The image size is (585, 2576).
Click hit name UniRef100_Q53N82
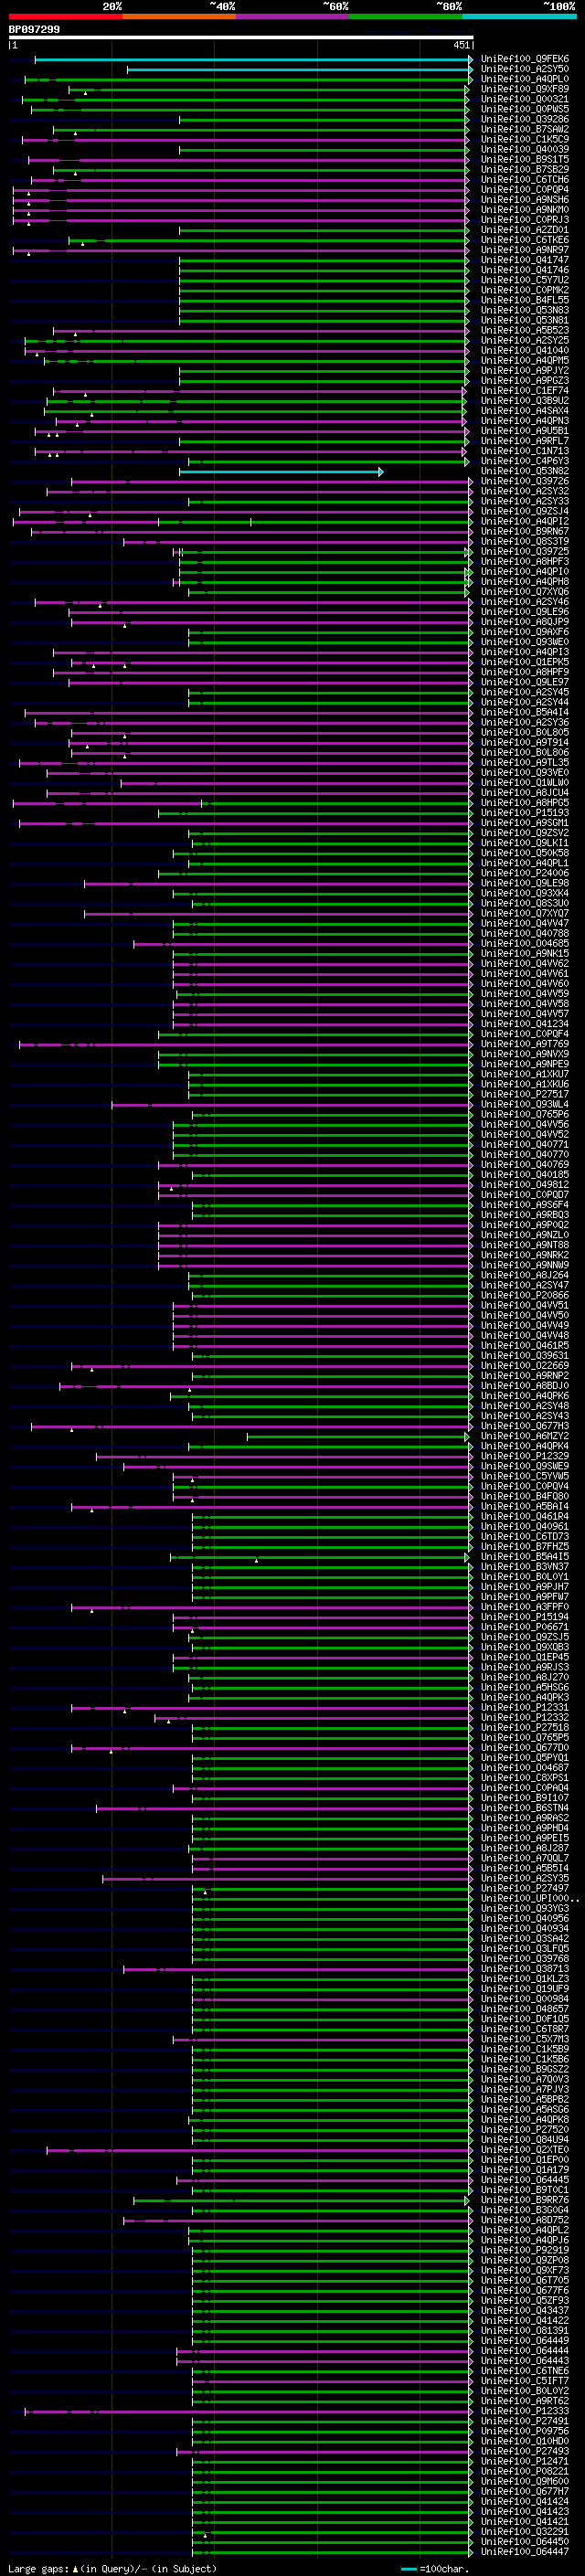[525, 471]
